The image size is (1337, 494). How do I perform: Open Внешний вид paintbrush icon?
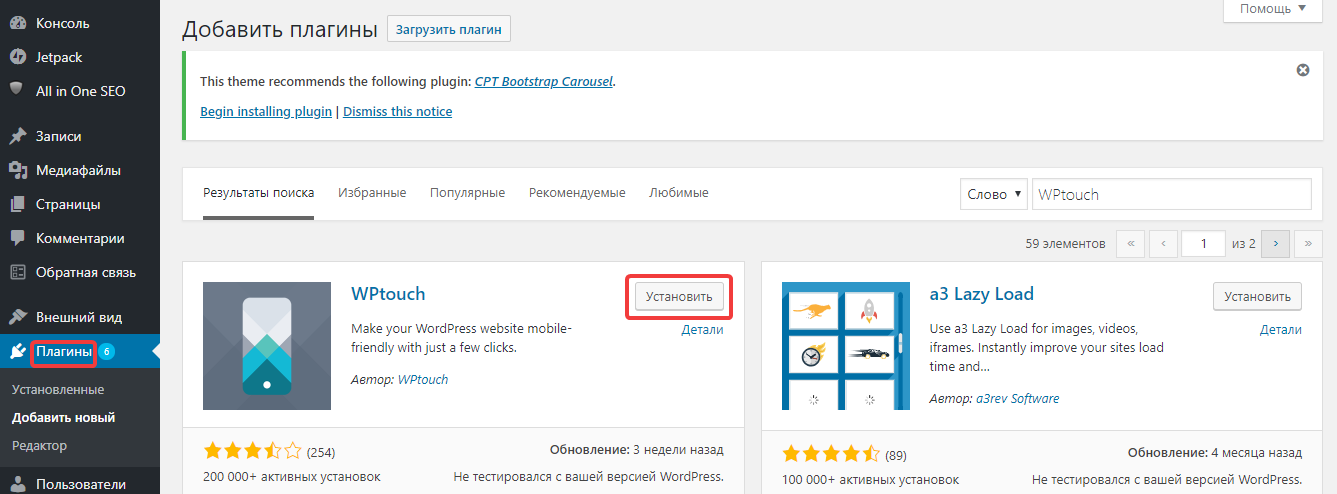coord(17,317)
